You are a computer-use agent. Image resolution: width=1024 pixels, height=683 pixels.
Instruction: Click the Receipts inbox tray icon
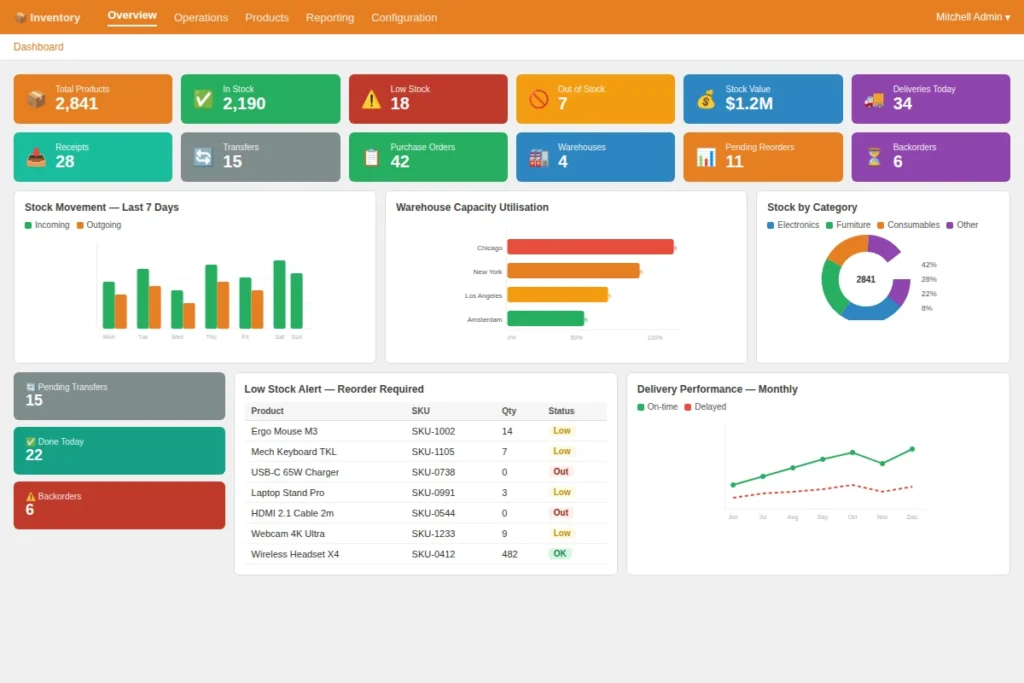tap(37, 157)
